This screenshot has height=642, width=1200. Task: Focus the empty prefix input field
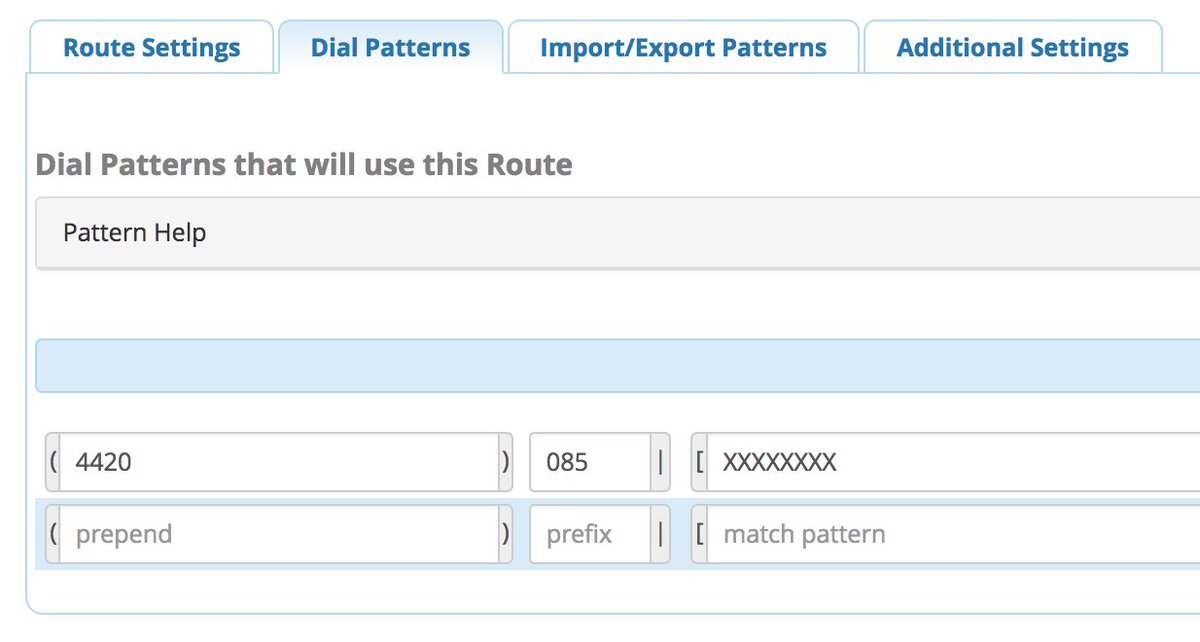click(589, 534)
